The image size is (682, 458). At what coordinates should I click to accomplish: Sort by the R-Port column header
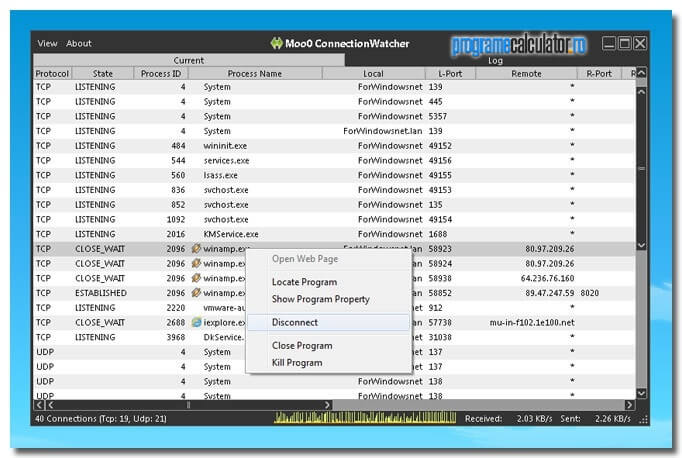(x=599, y=74)
